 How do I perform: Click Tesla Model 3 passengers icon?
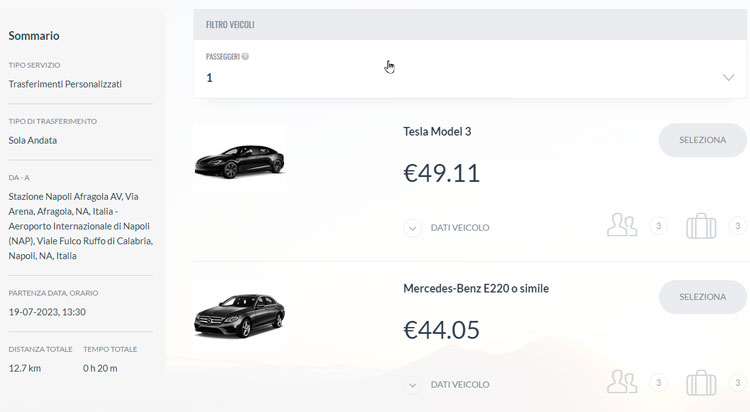click(622, 225)
